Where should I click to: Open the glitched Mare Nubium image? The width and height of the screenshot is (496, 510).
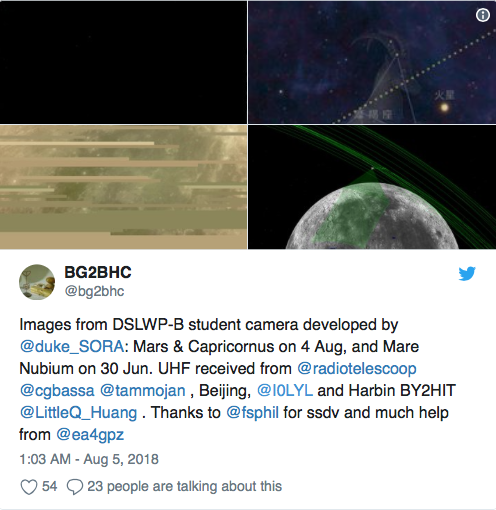(x=123, y=187)
